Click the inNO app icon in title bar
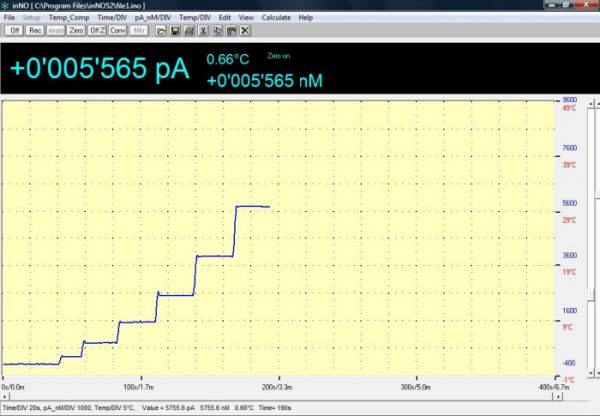Image resolution: width=600 pixels, height=416 pixels. [5, 5]
